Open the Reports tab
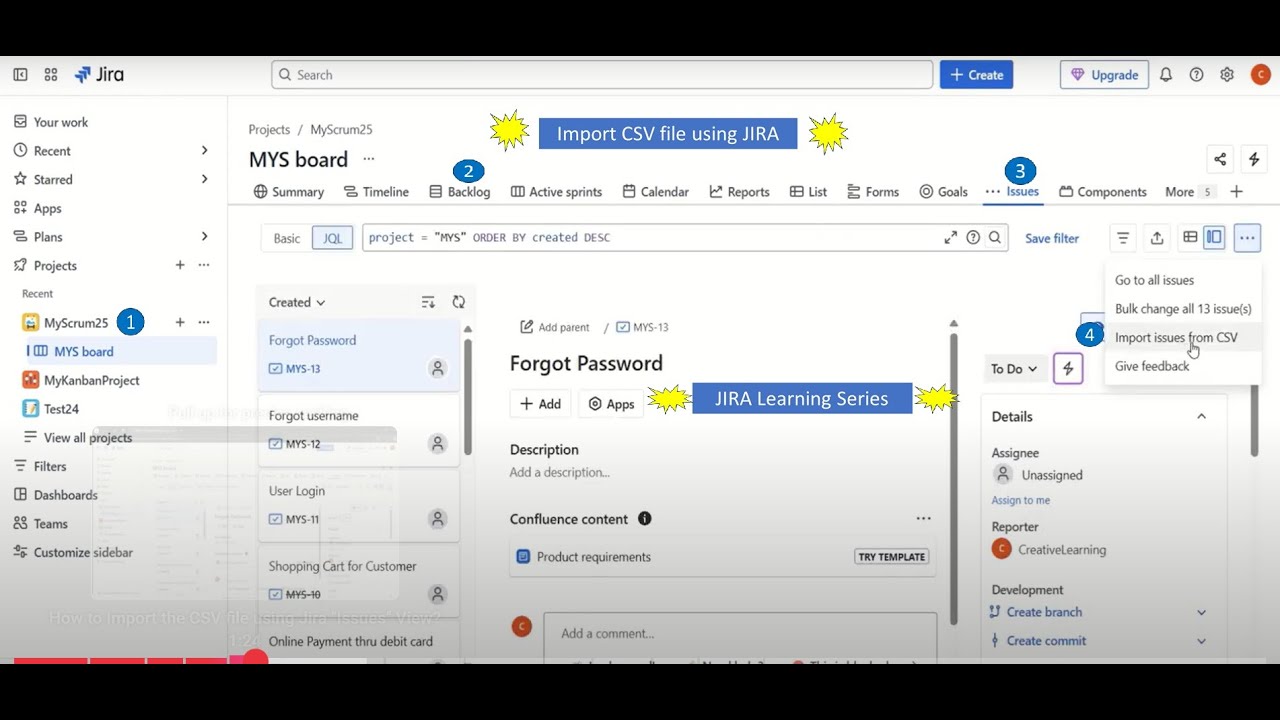 (739, 192)
